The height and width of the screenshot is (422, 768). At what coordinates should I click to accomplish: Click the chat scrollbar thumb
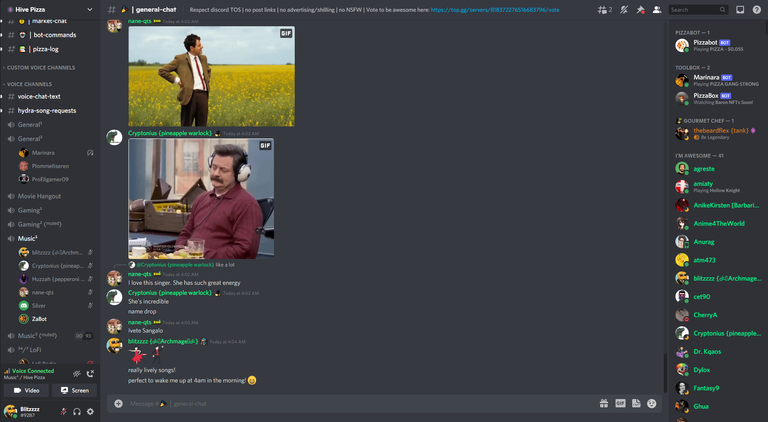coord(665,372)
